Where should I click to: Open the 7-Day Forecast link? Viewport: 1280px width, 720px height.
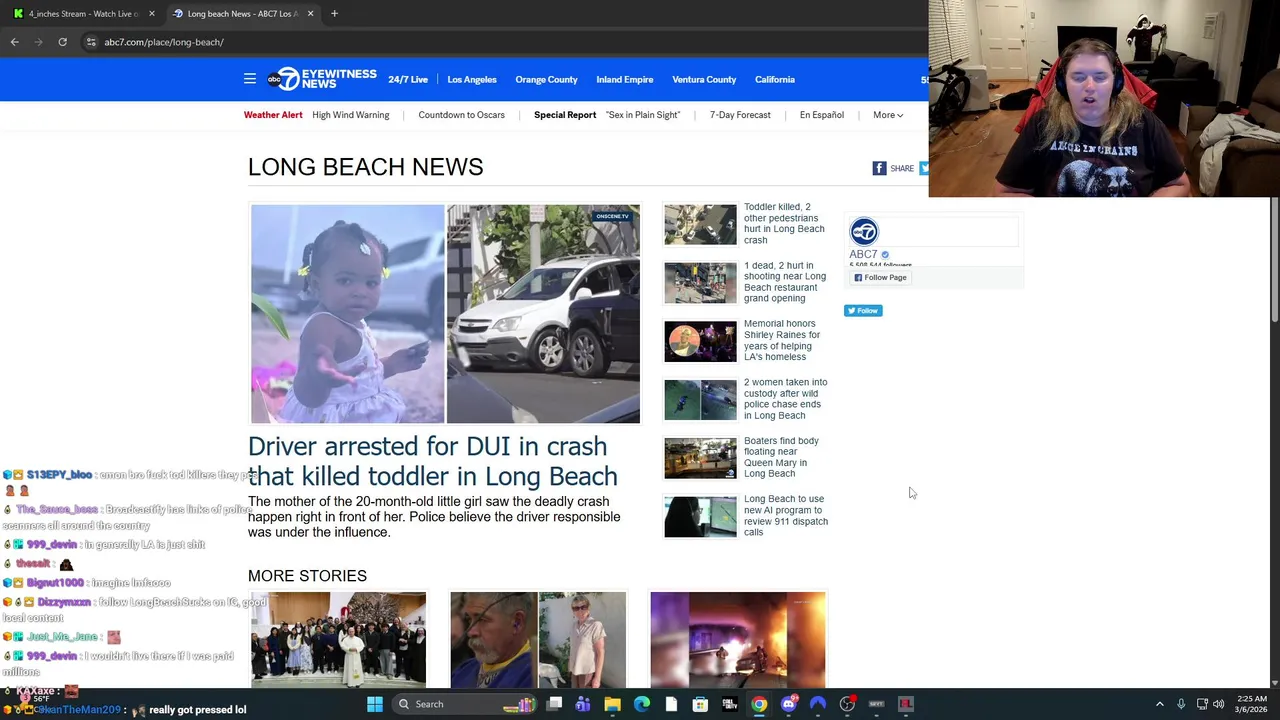[740, 115]
